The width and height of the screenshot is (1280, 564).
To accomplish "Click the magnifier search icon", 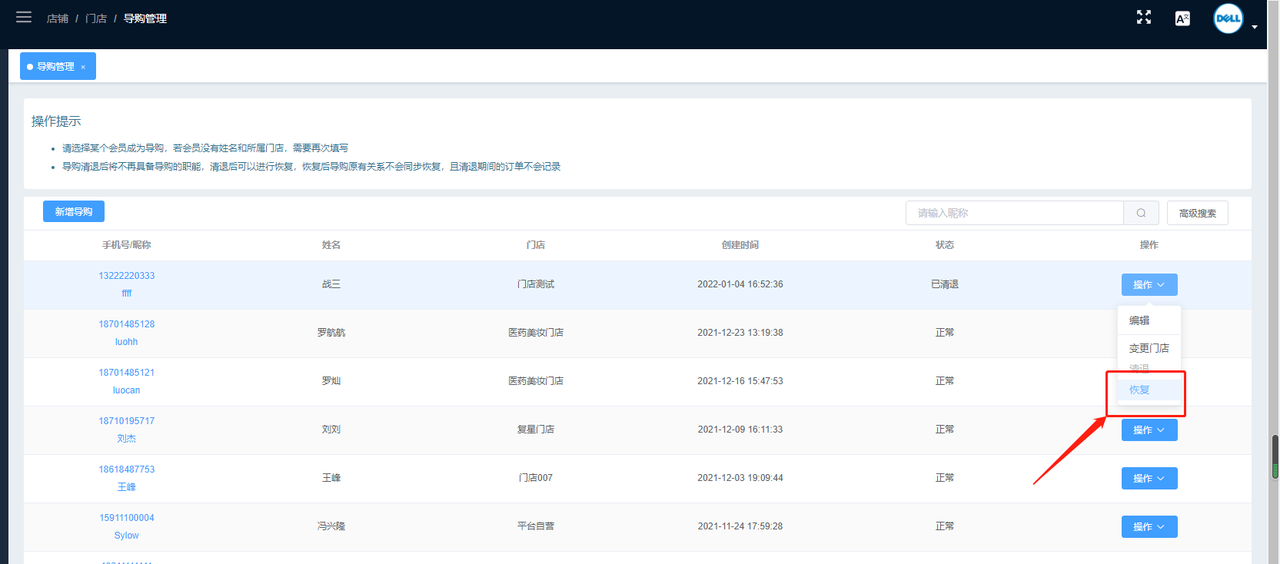I will 1141,213.
